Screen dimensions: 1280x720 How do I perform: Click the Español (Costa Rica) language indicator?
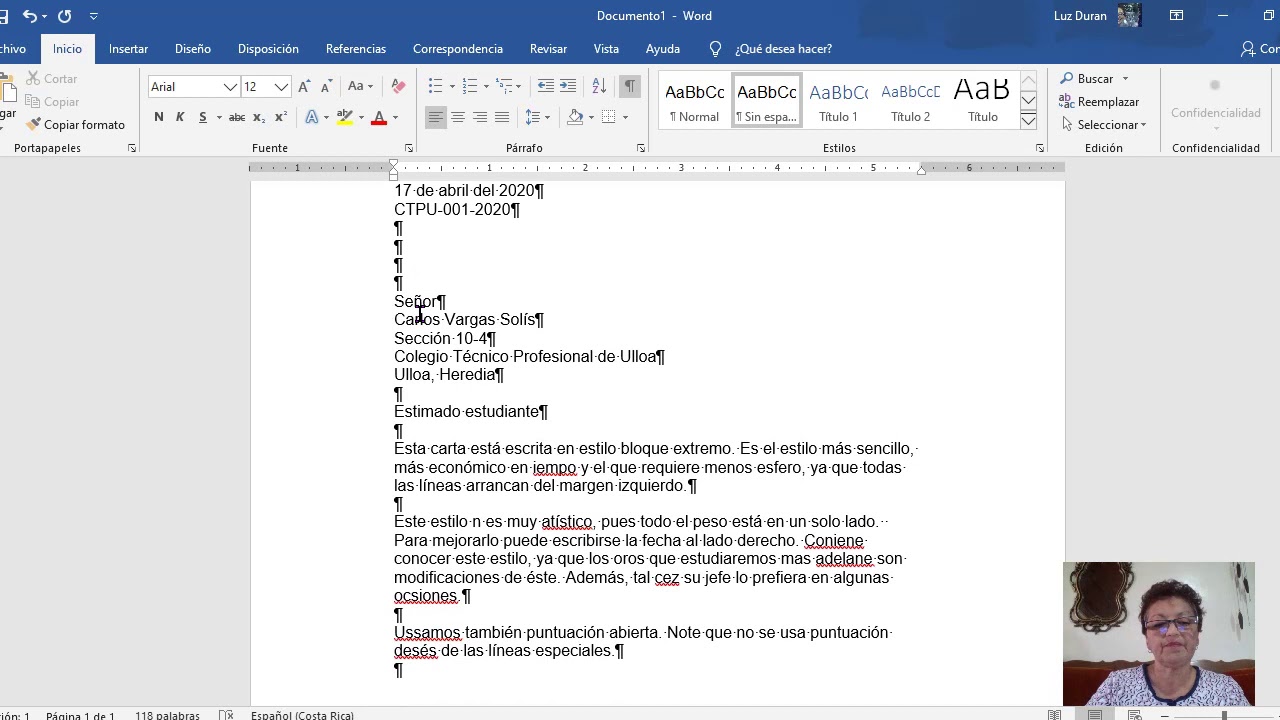302,715
